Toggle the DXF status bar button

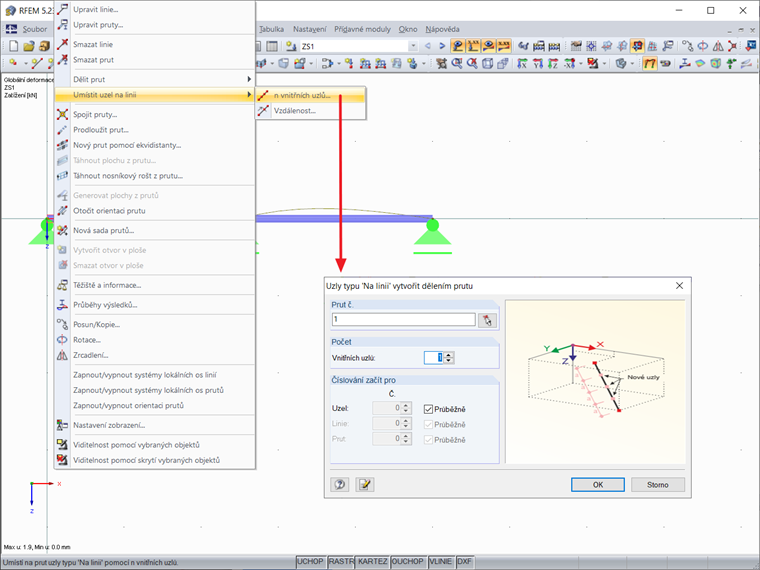click(464, 561)
